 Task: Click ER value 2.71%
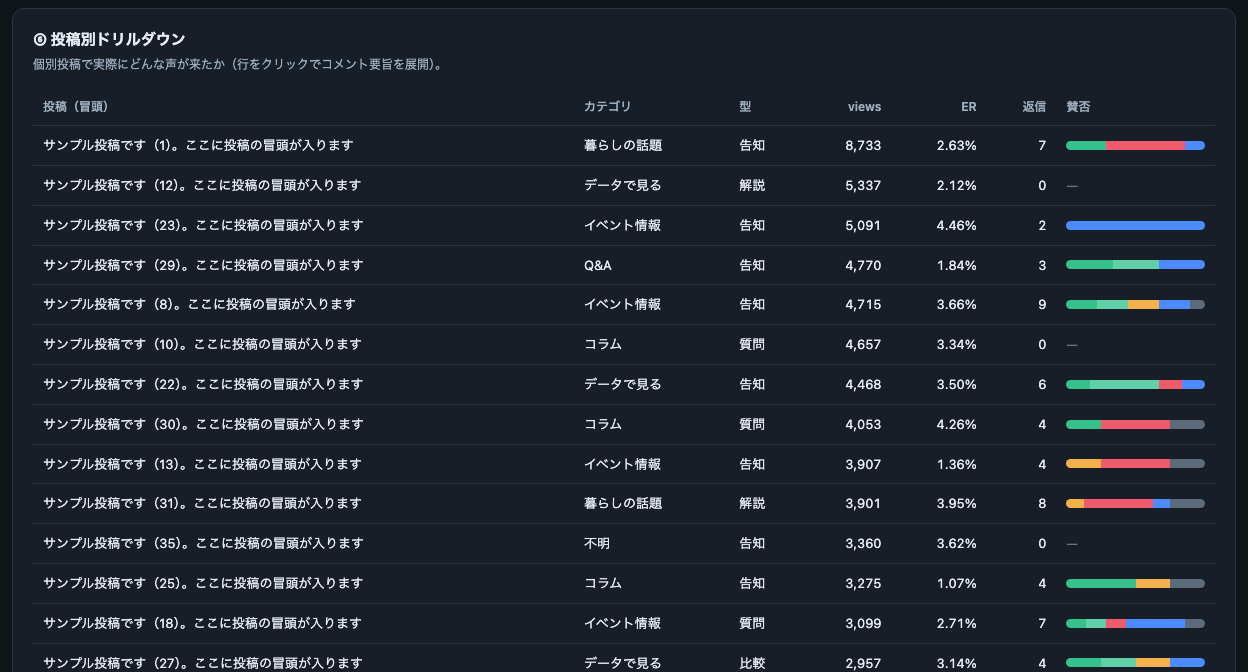coord(957,624)
